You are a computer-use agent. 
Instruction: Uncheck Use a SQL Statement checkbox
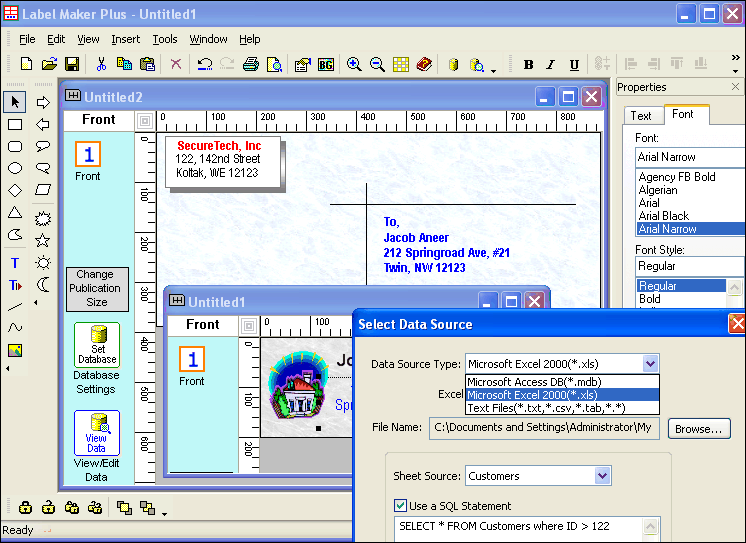(x=401, y=506)
